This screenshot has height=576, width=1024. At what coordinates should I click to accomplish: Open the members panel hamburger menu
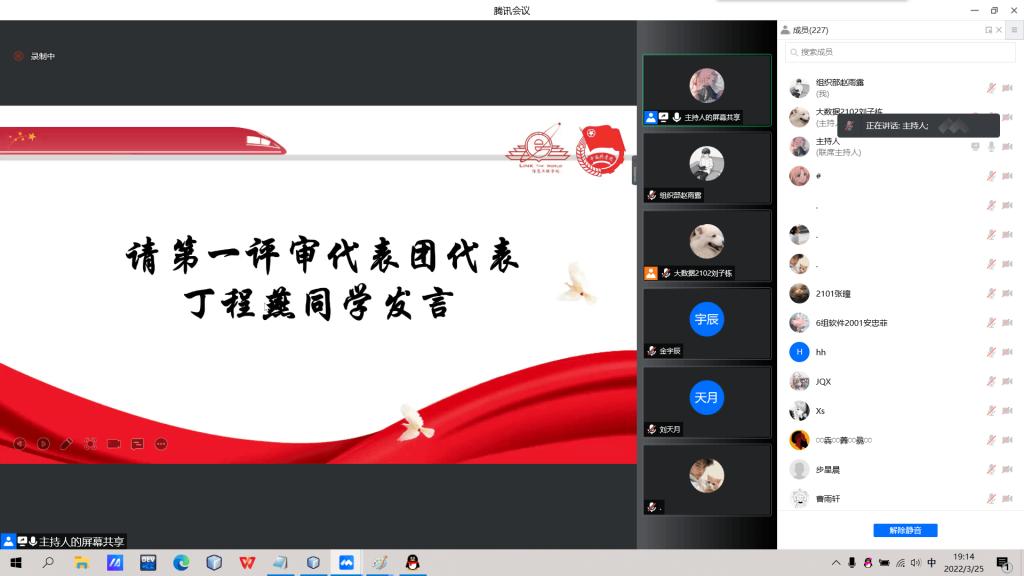tap(1013, 30)
